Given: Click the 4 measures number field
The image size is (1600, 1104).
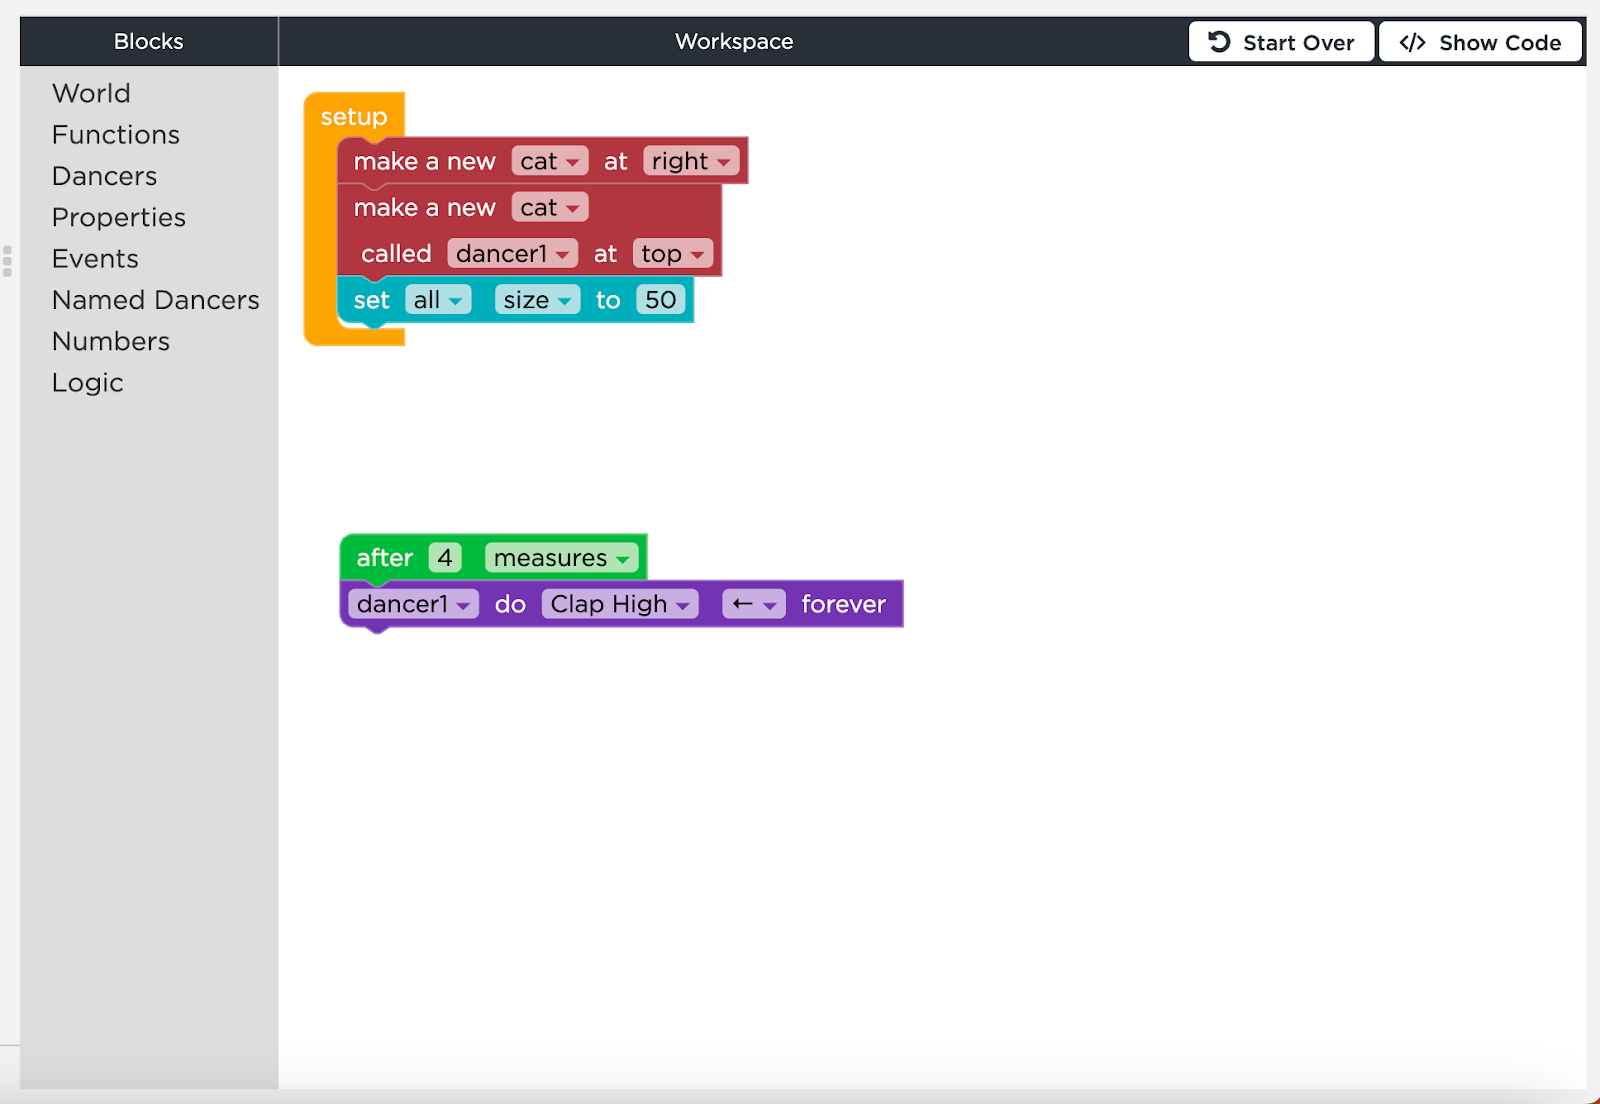Looking at the screenshot, I should pos(445,557).
